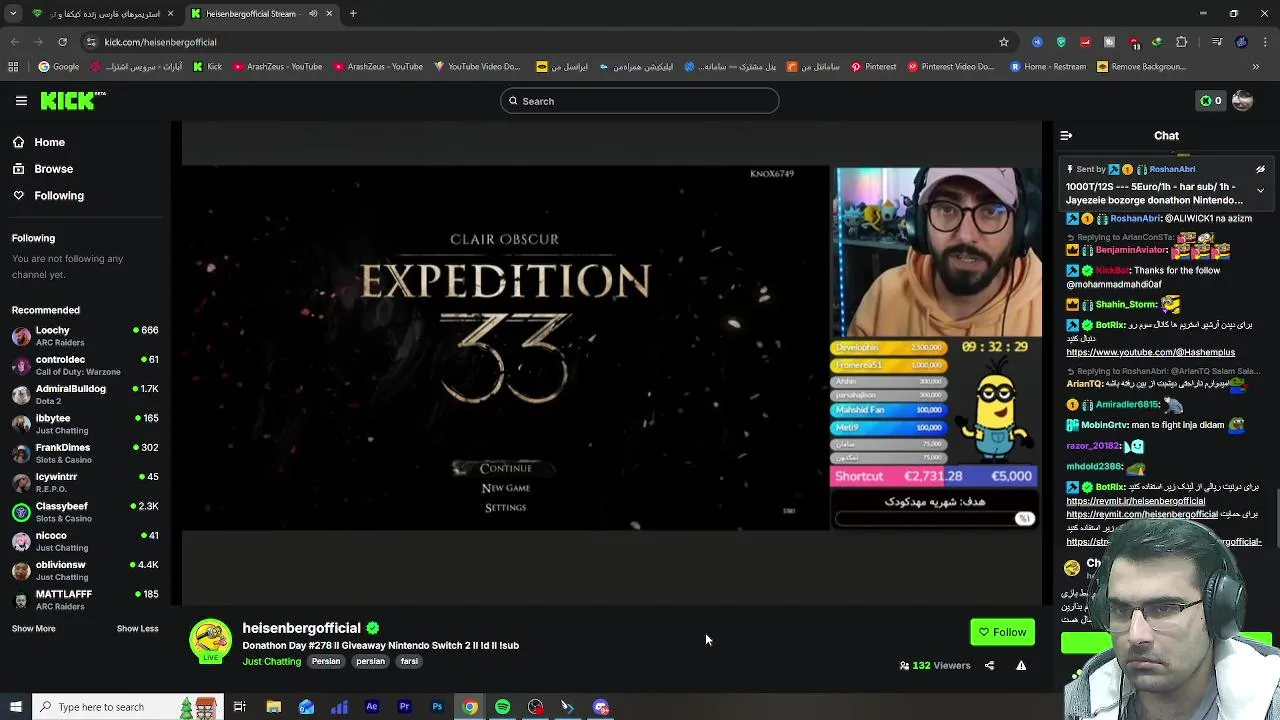The width and height of the screenshot is (1280, 720).
Task: Open oblivionsw recommended channel
Action: click(x=85, y=570)
